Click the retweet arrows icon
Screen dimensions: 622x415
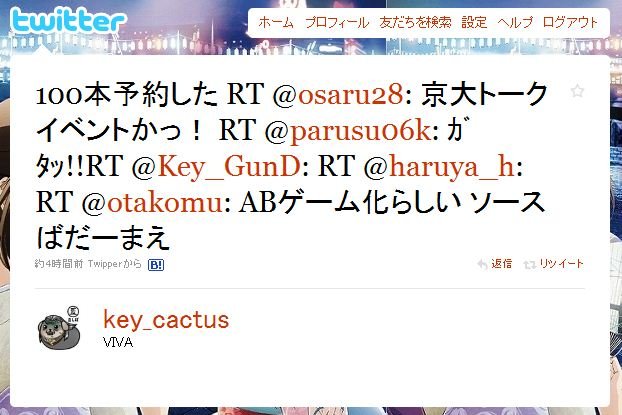click(530, 264)
